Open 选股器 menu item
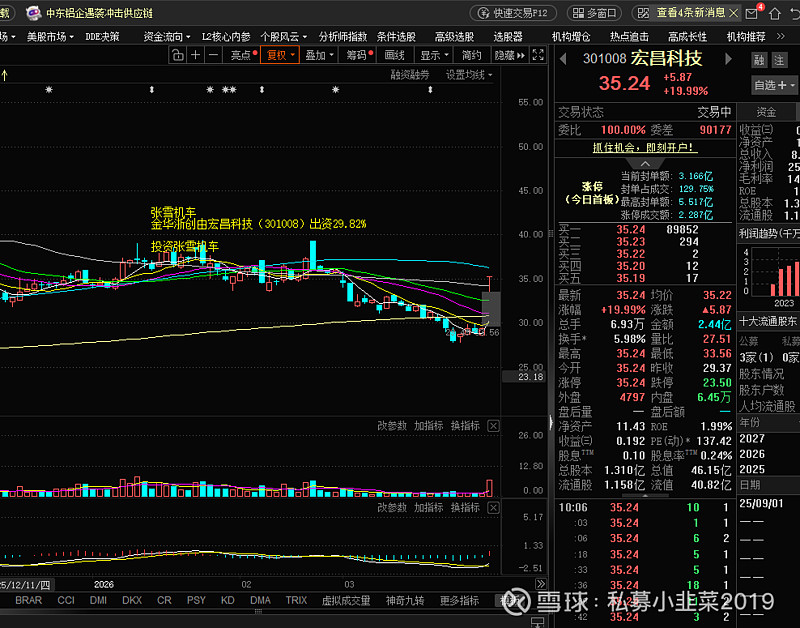Image resolution: width=800 pixels, height=628 pixels. tap(508, 37)
